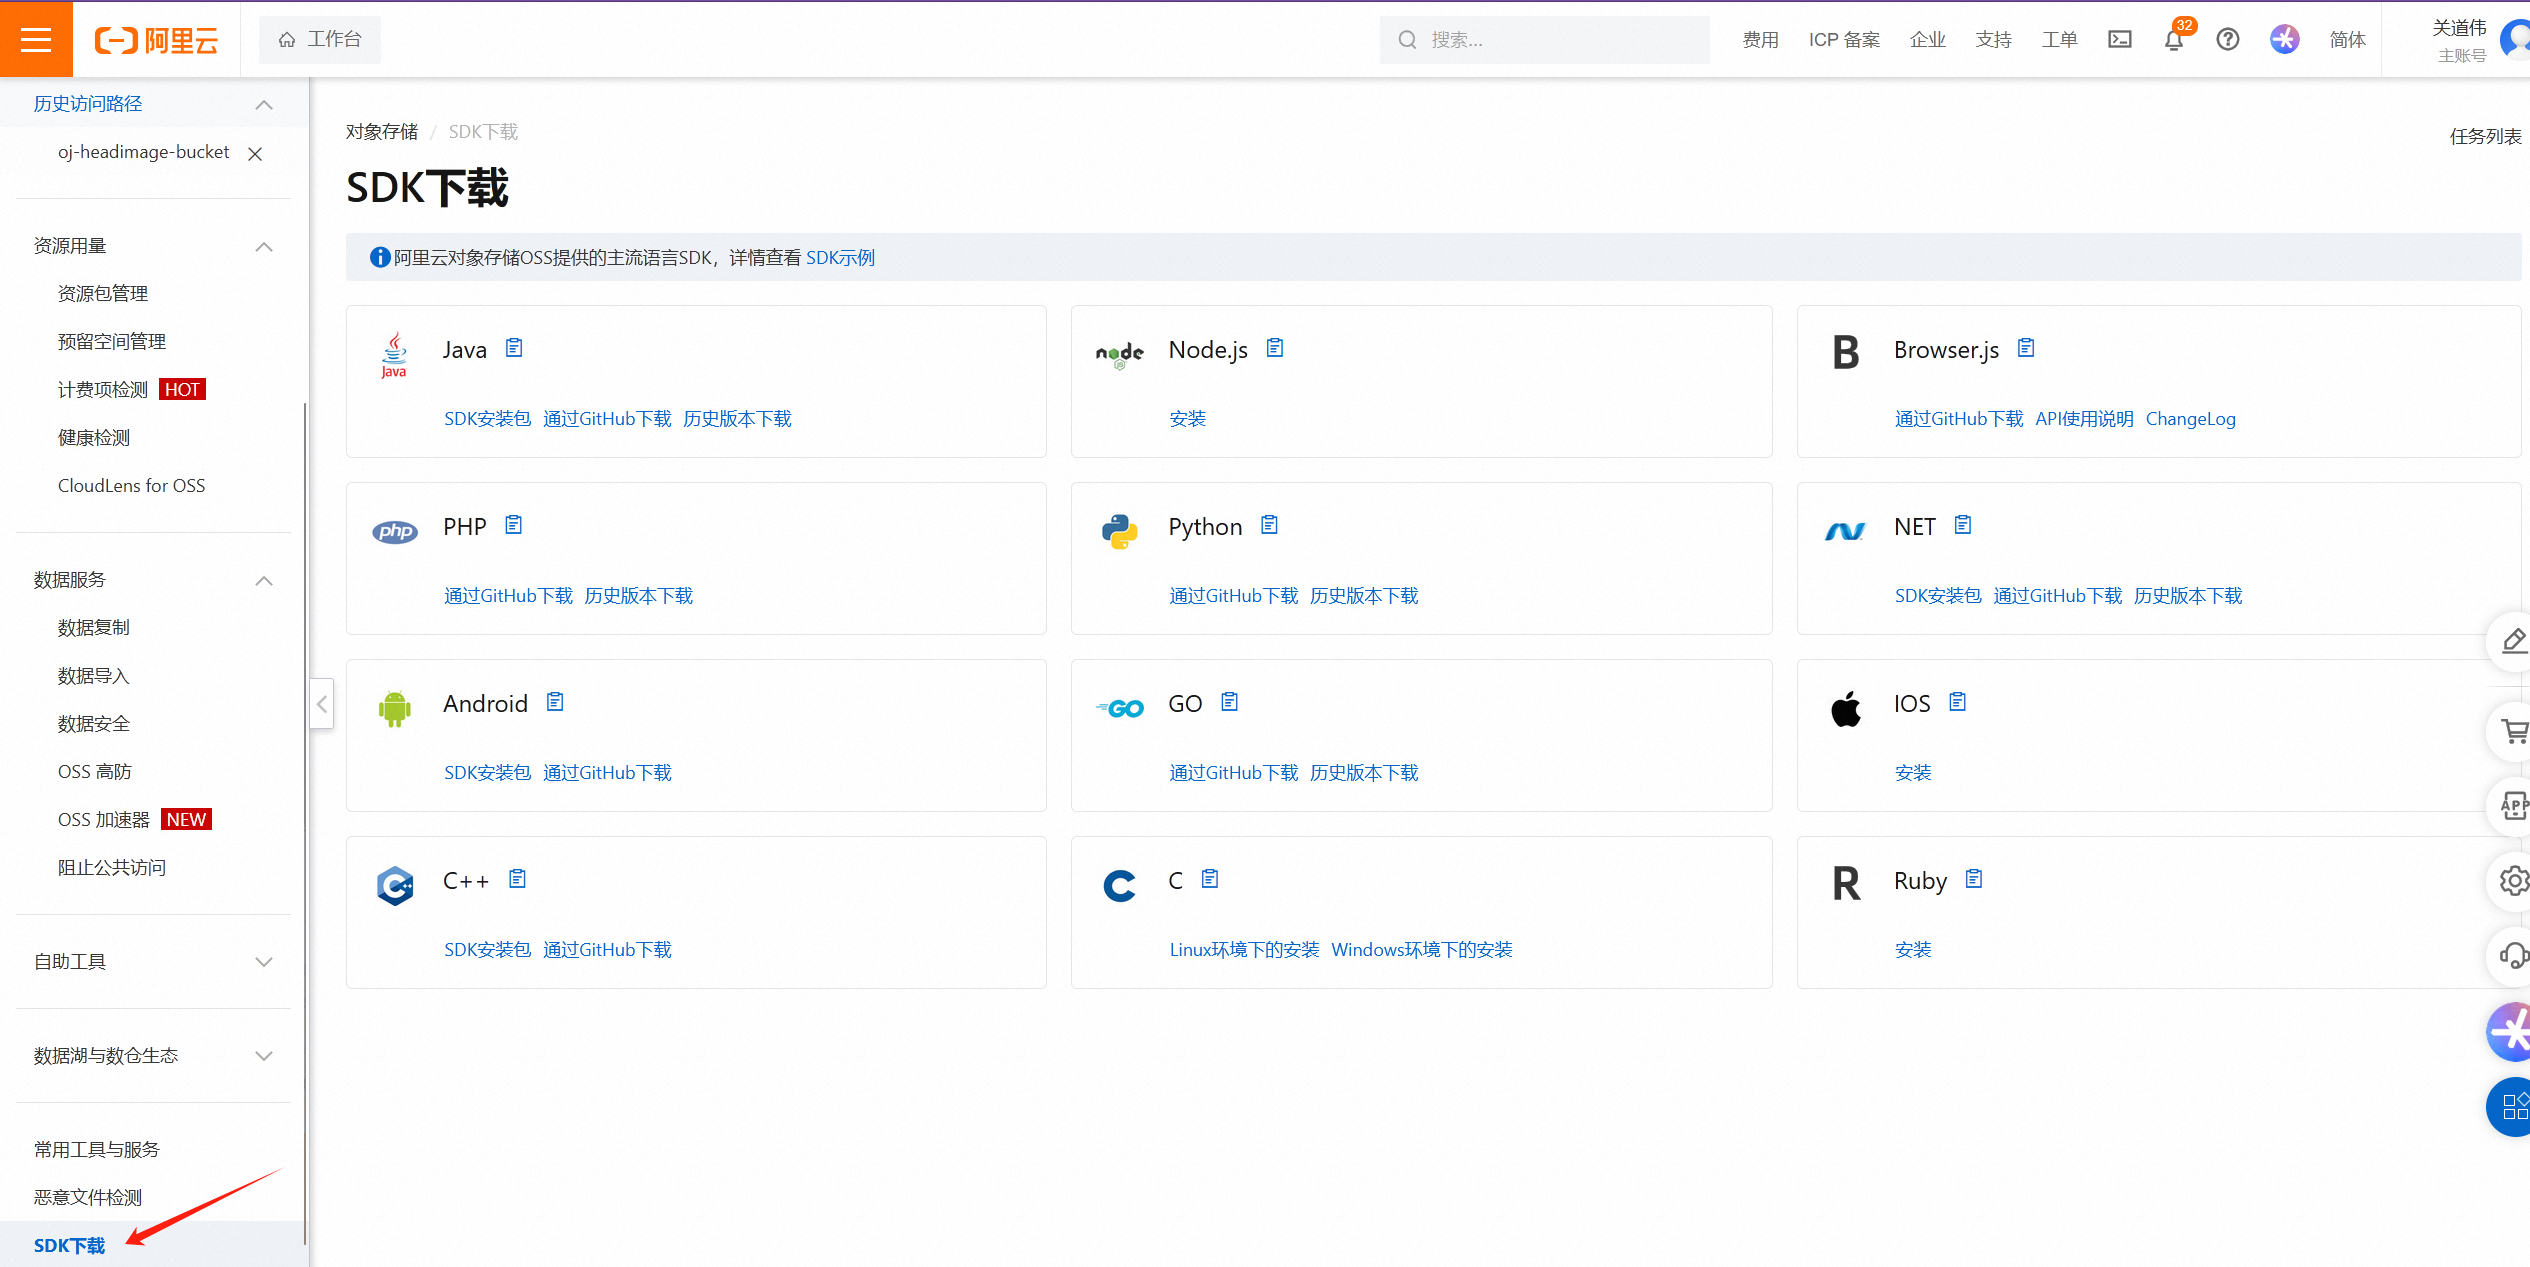Viewport: 2530px width, 1267px height.
Task: Open CloudLens for OSS in sidebar
Action: 131,486
